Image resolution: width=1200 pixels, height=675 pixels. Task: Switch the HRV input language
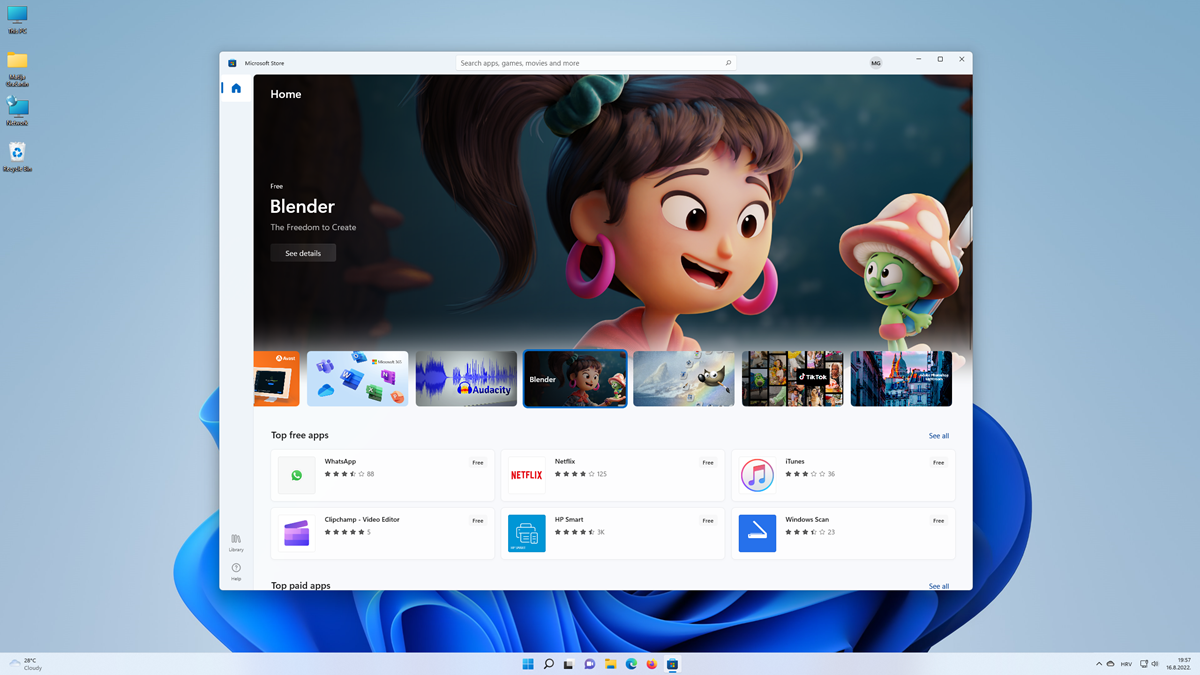coord(1126,664)
